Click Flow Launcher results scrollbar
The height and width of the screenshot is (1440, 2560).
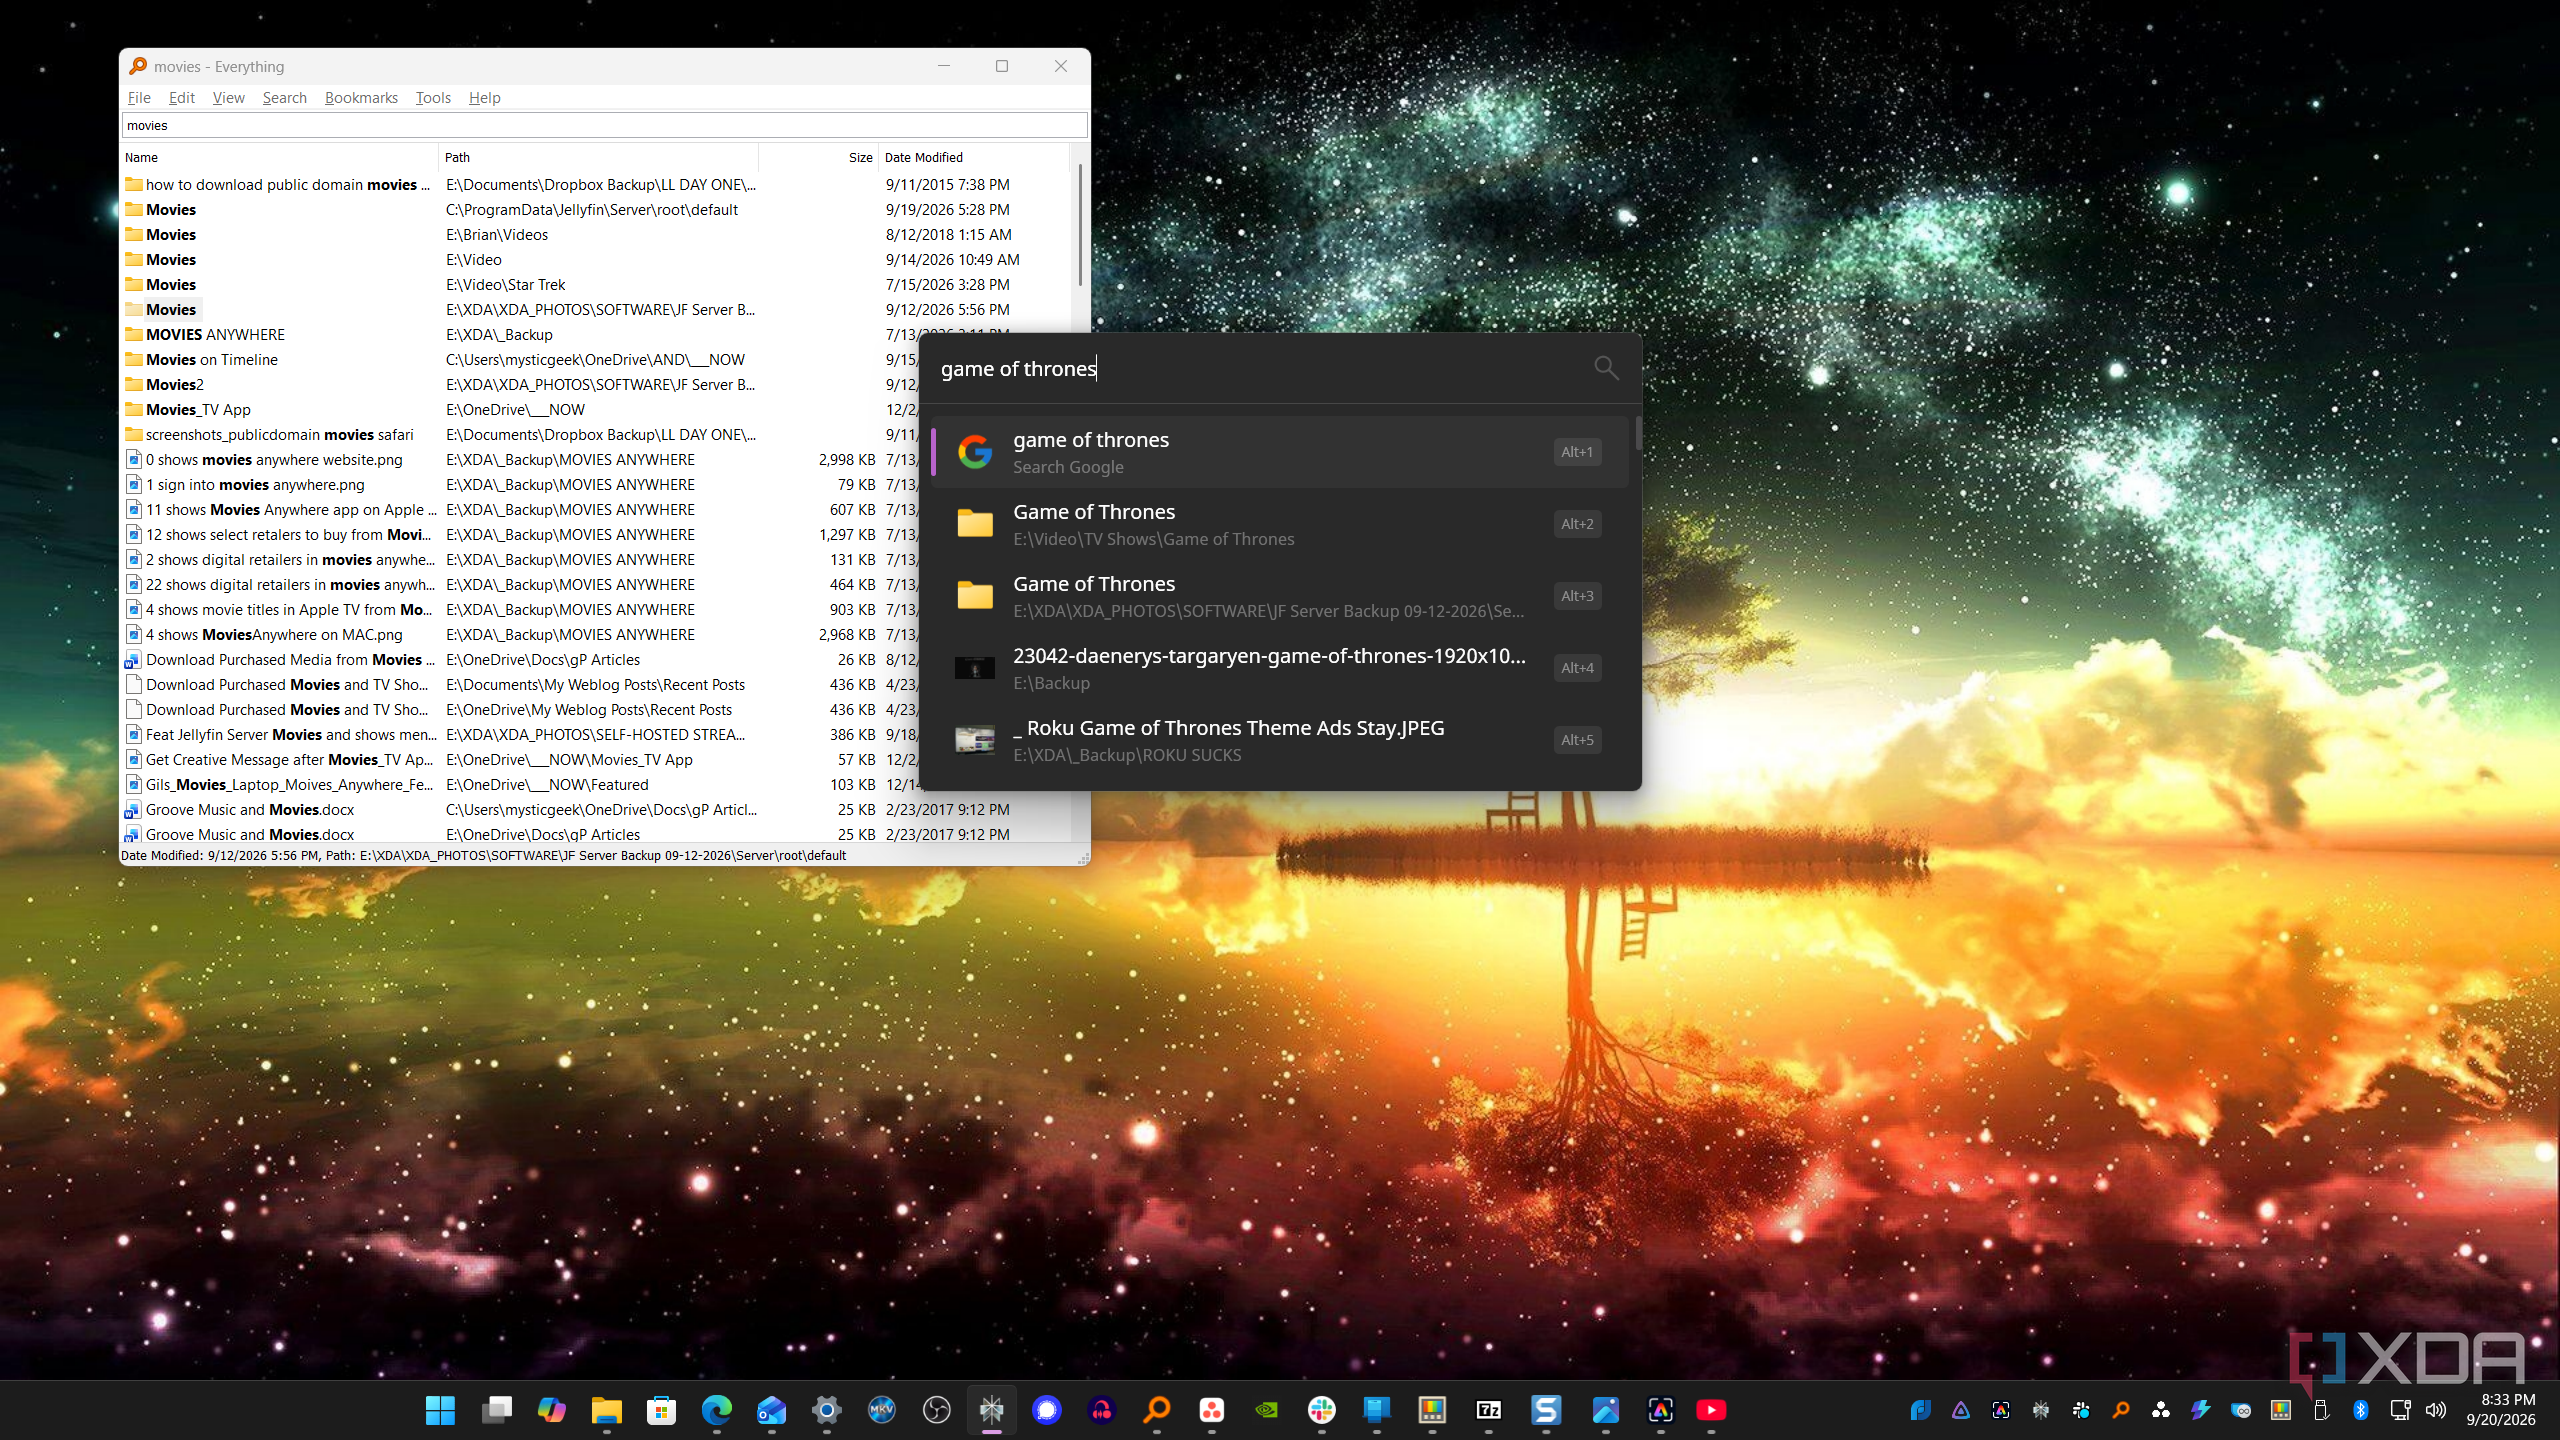tap(1638, 434)
